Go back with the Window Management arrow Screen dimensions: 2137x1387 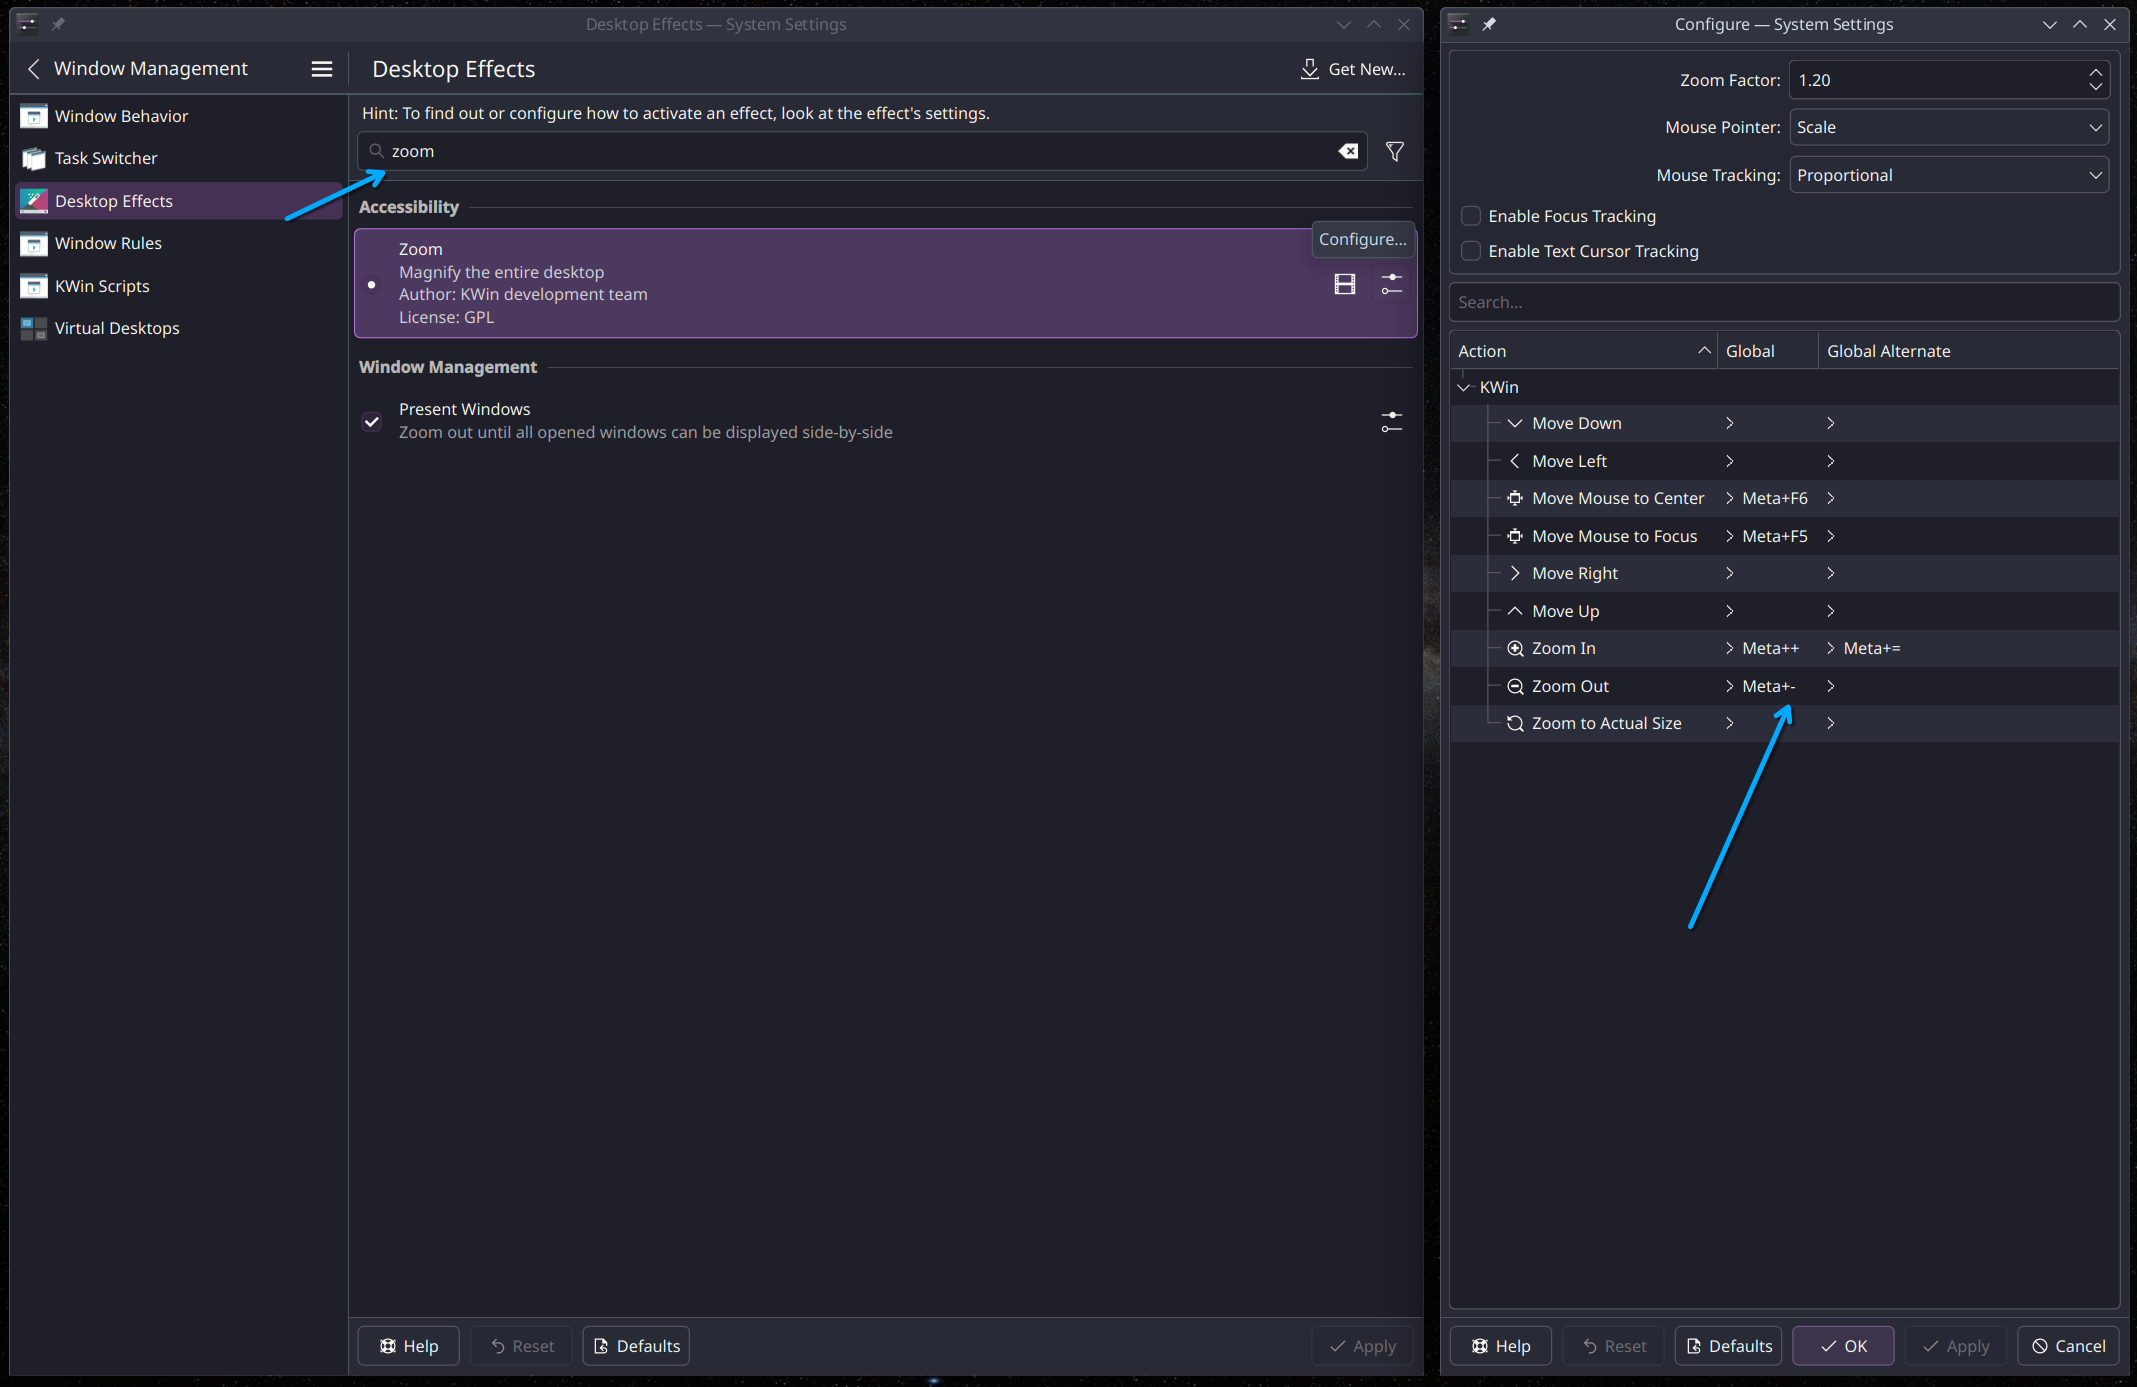pyautogui.click(x=34, y=69)
